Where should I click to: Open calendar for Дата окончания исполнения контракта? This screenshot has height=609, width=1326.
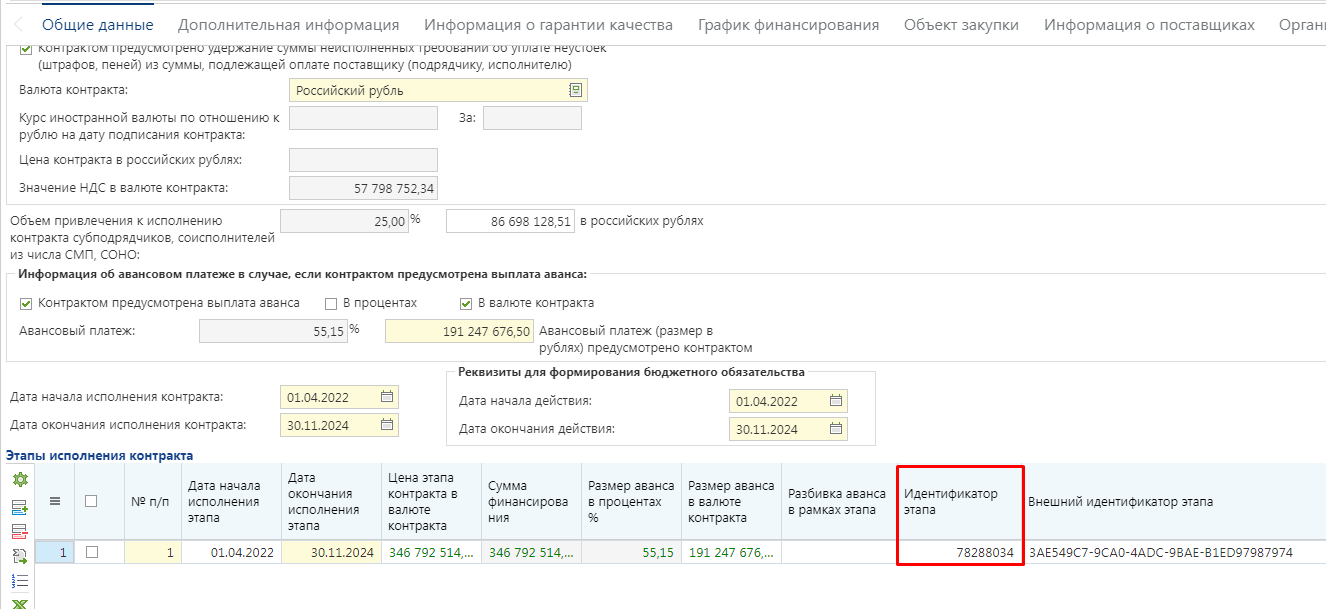(x=387, y=424)
